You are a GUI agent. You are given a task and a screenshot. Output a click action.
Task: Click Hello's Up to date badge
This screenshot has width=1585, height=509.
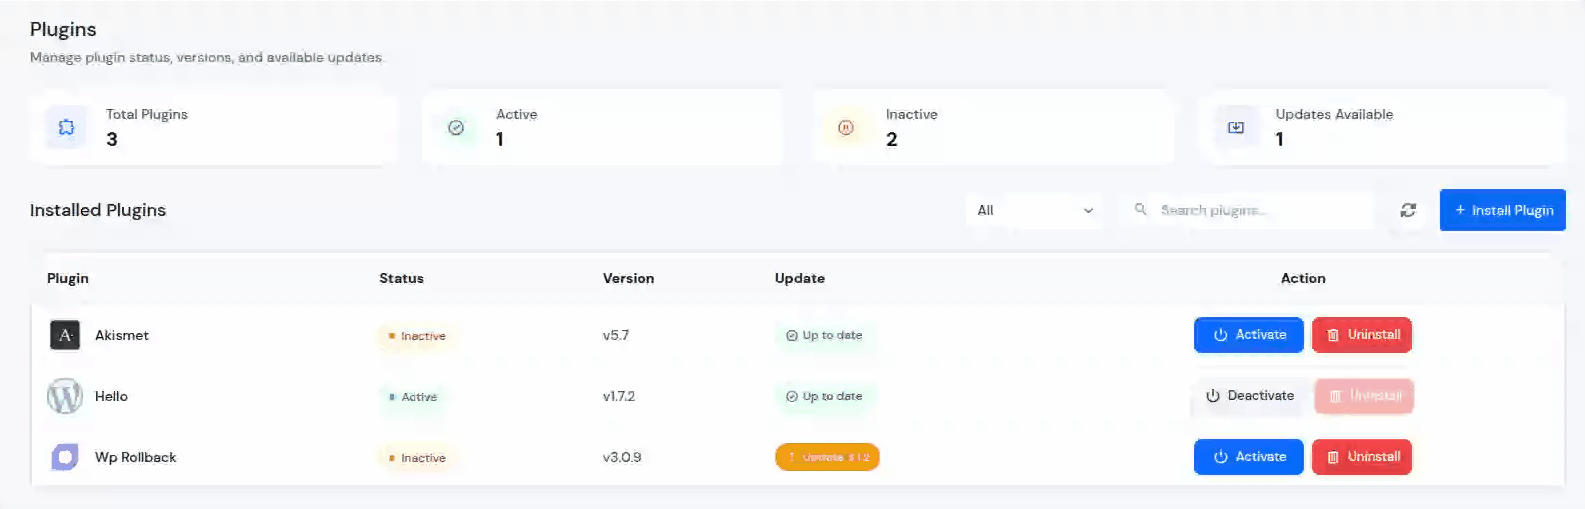824,396
